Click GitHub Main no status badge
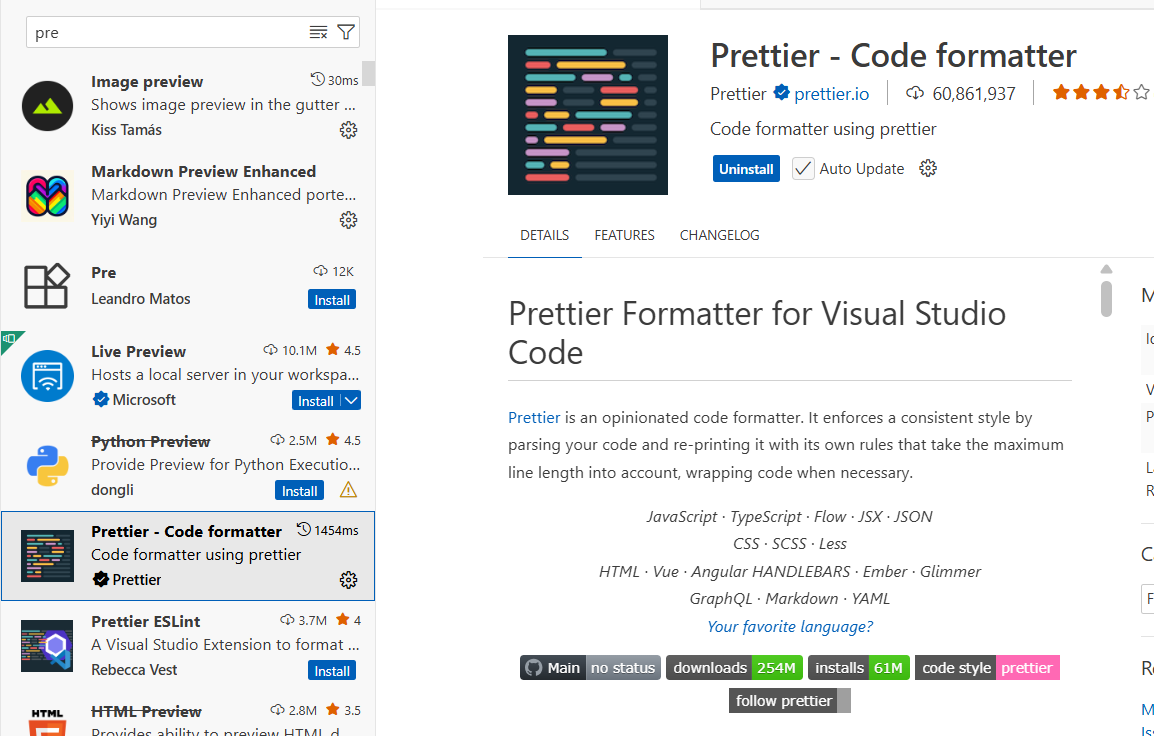Viewport: 1154px width, 736px height. coord(590,668)
